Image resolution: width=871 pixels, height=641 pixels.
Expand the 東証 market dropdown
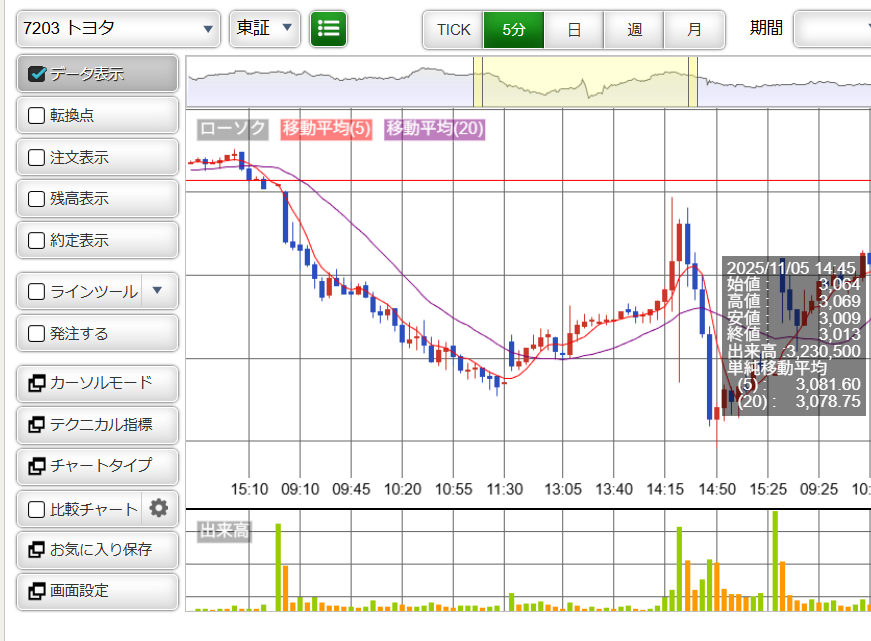click(x=265, y=29)
